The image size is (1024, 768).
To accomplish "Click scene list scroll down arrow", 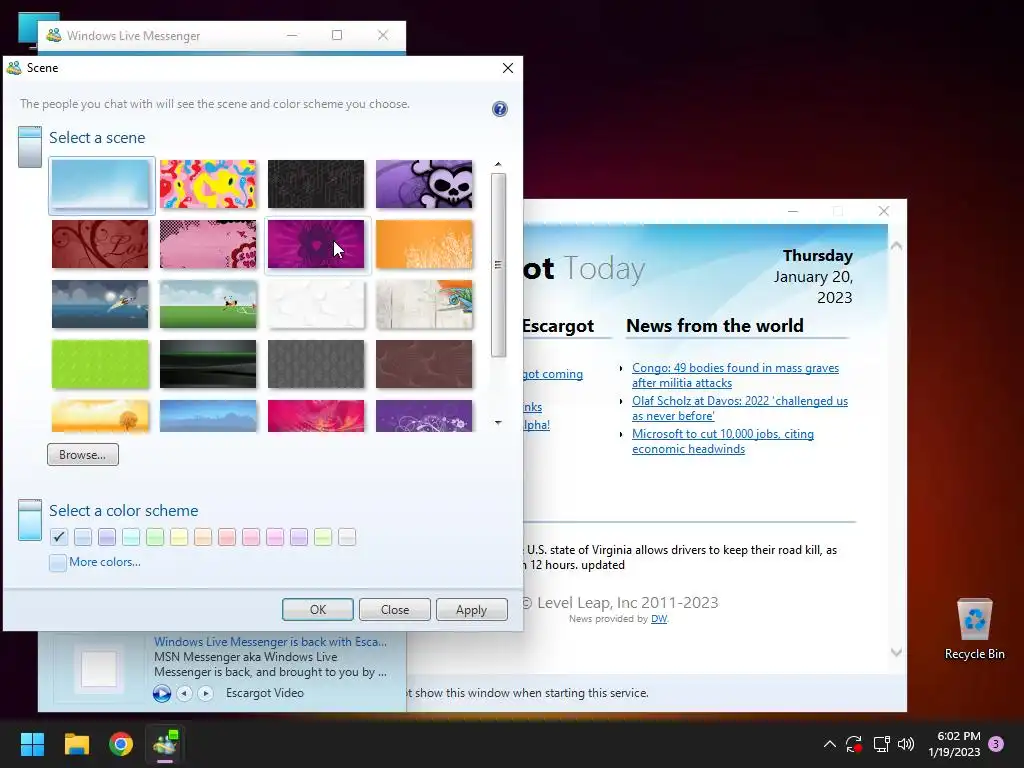I will click(x=498, y=423).
